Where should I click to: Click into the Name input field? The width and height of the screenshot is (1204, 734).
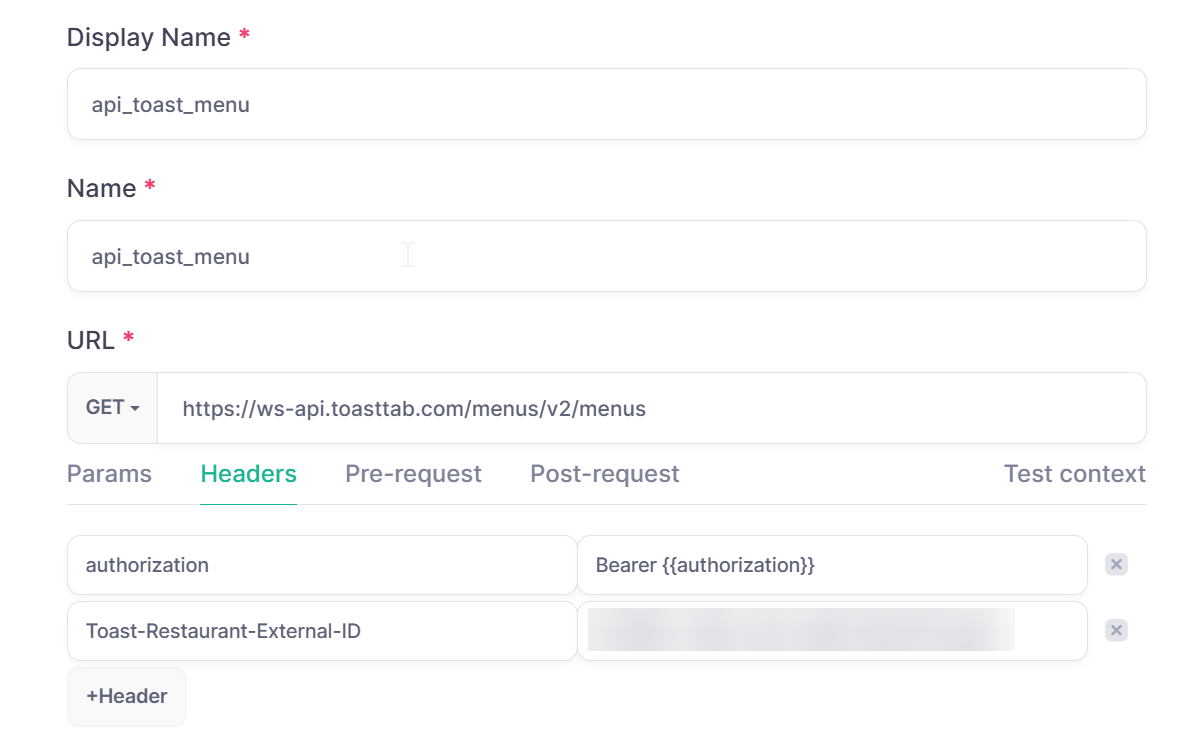pos(606,256)
